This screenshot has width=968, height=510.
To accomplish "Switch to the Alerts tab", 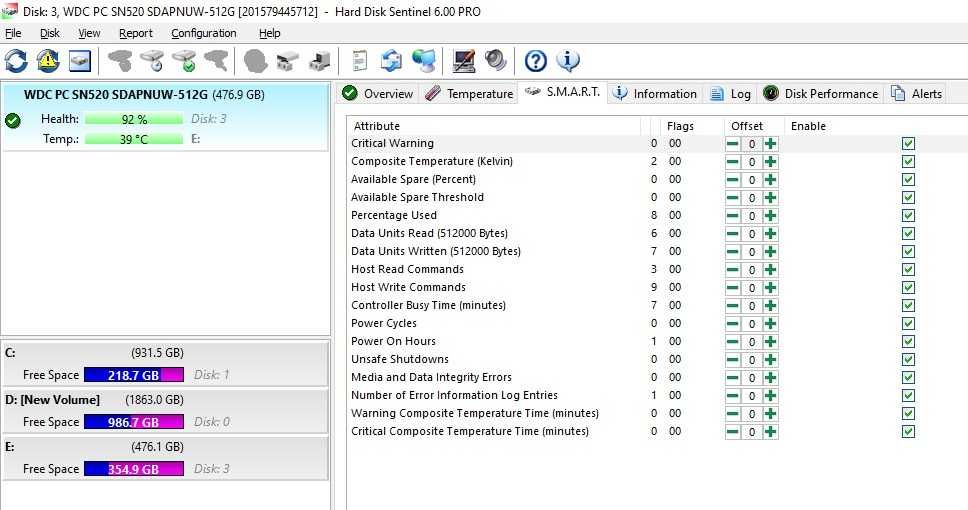I will pyautogui.click(x=916, y=94).
